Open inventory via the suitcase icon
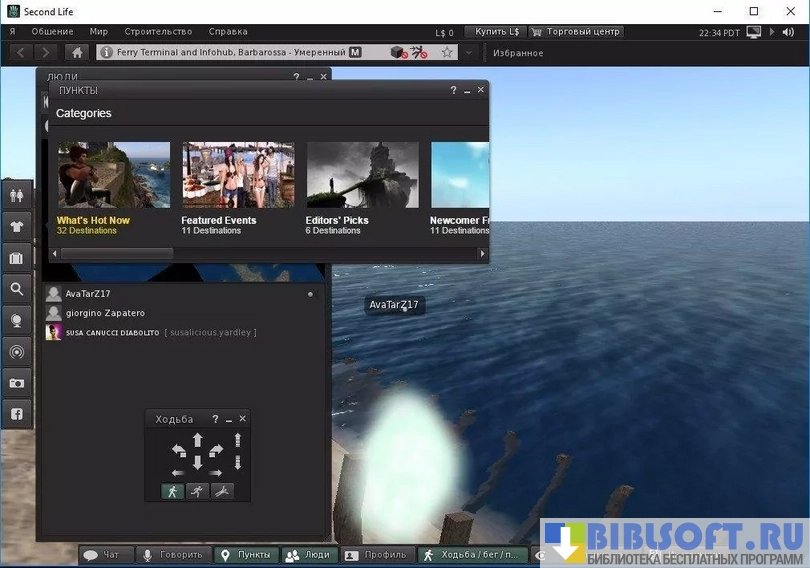 [x=16, y=258]
